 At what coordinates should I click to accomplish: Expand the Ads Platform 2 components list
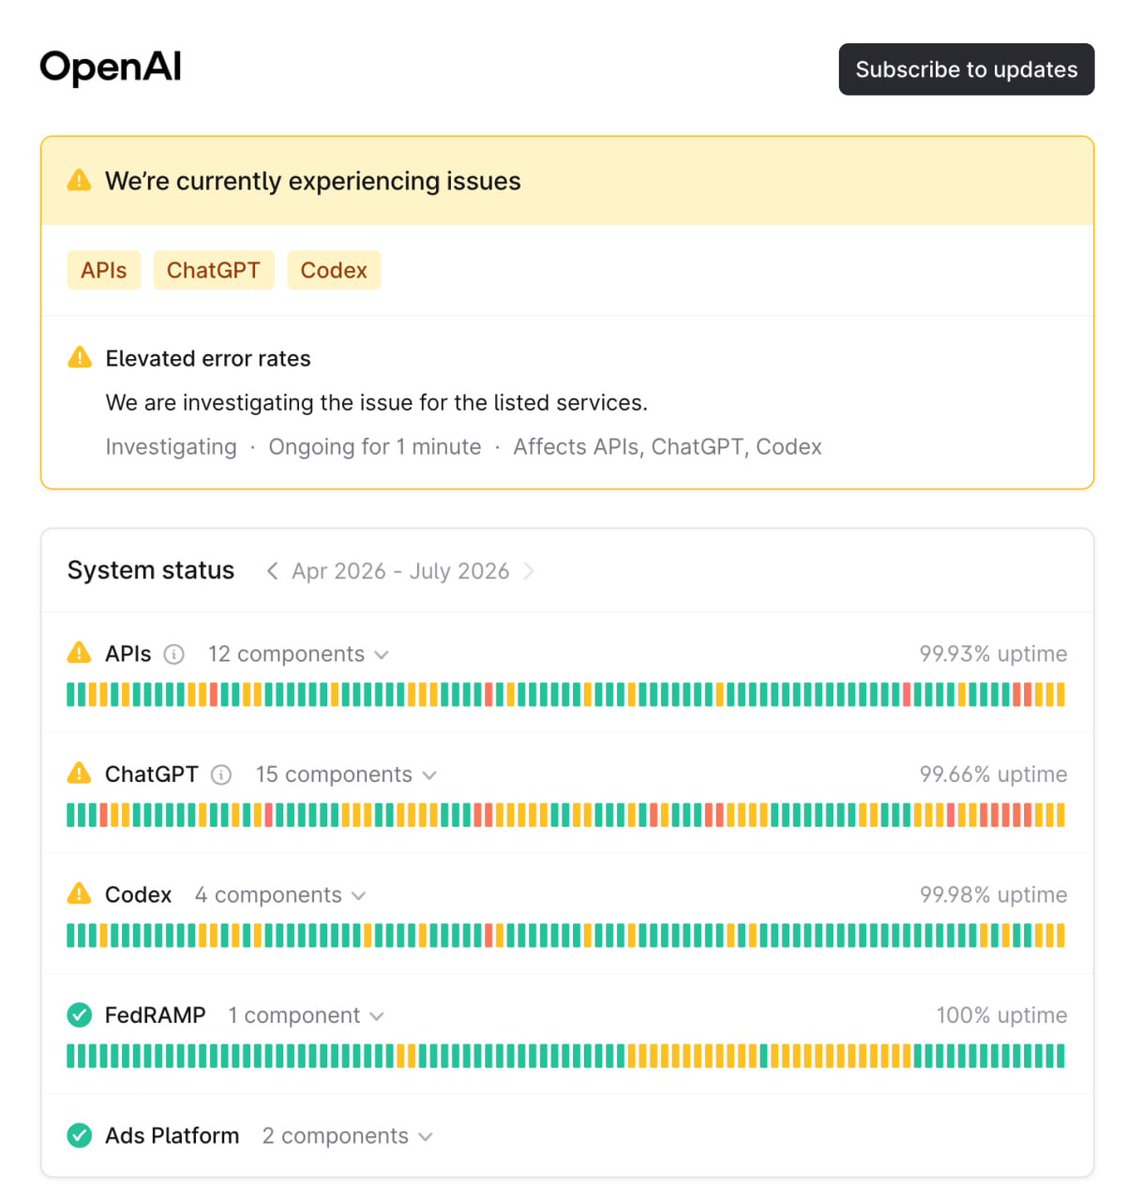(x=347, y=1136)
